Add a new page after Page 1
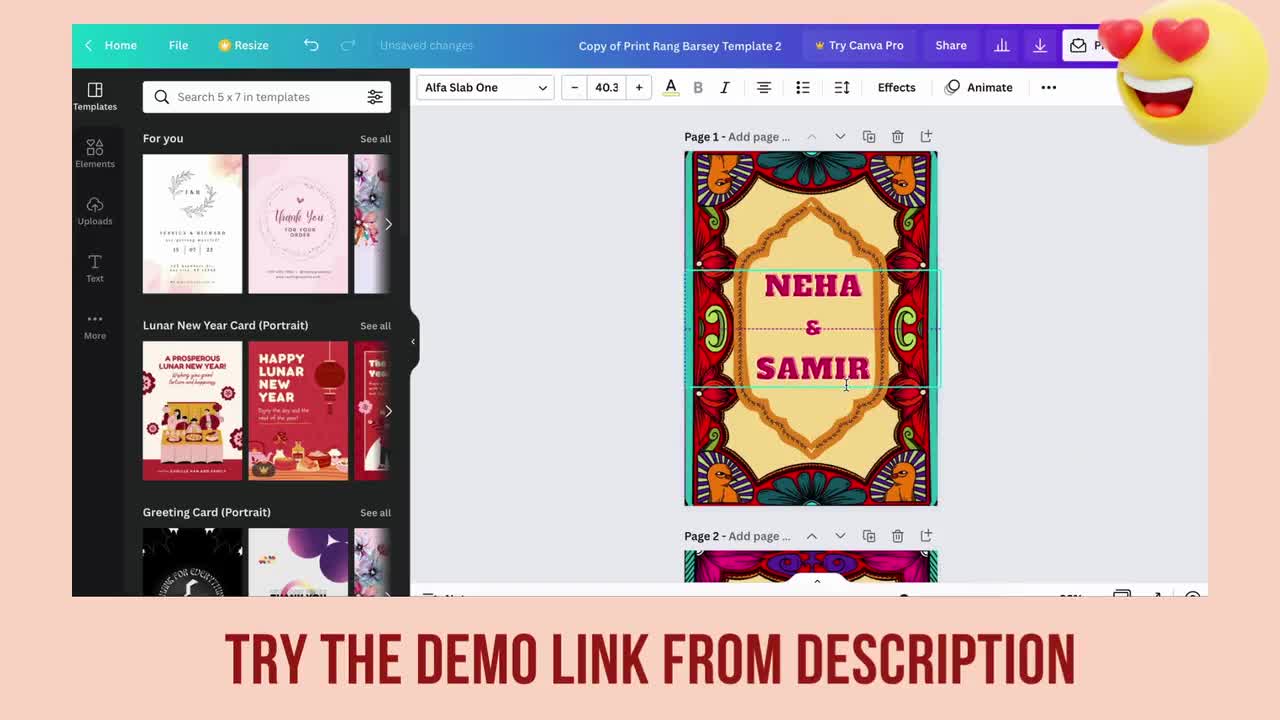 926,136
